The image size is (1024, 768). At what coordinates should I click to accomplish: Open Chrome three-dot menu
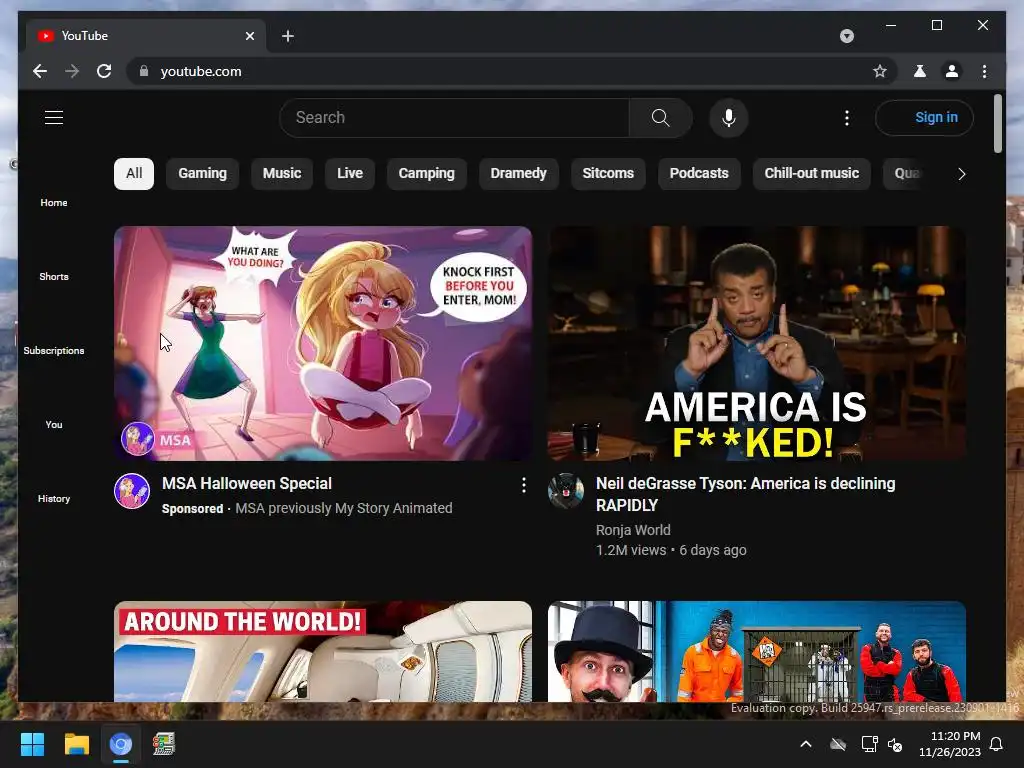tap(984, 71)
